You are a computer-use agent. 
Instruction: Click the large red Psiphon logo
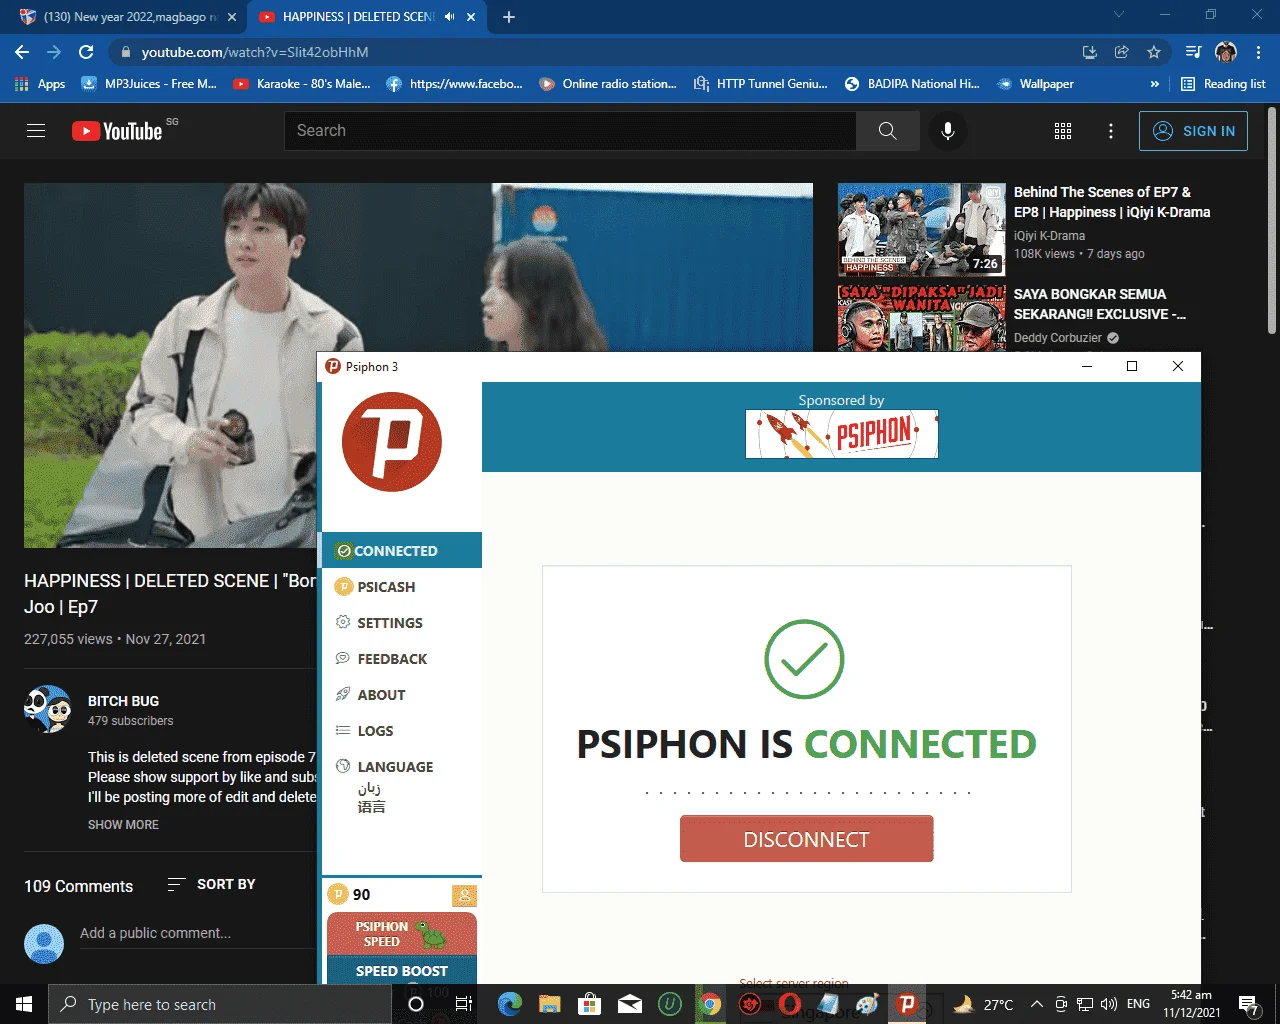[x=391, y=441]
